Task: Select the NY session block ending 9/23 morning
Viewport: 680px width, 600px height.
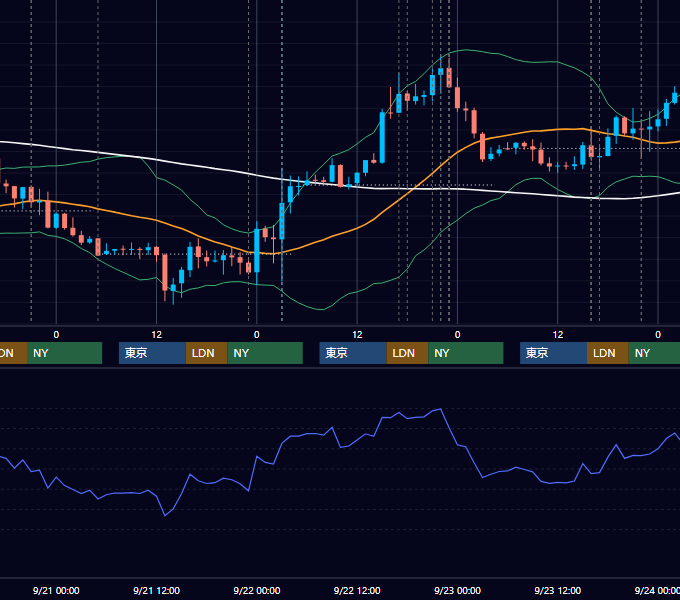Action: [466, 353]
